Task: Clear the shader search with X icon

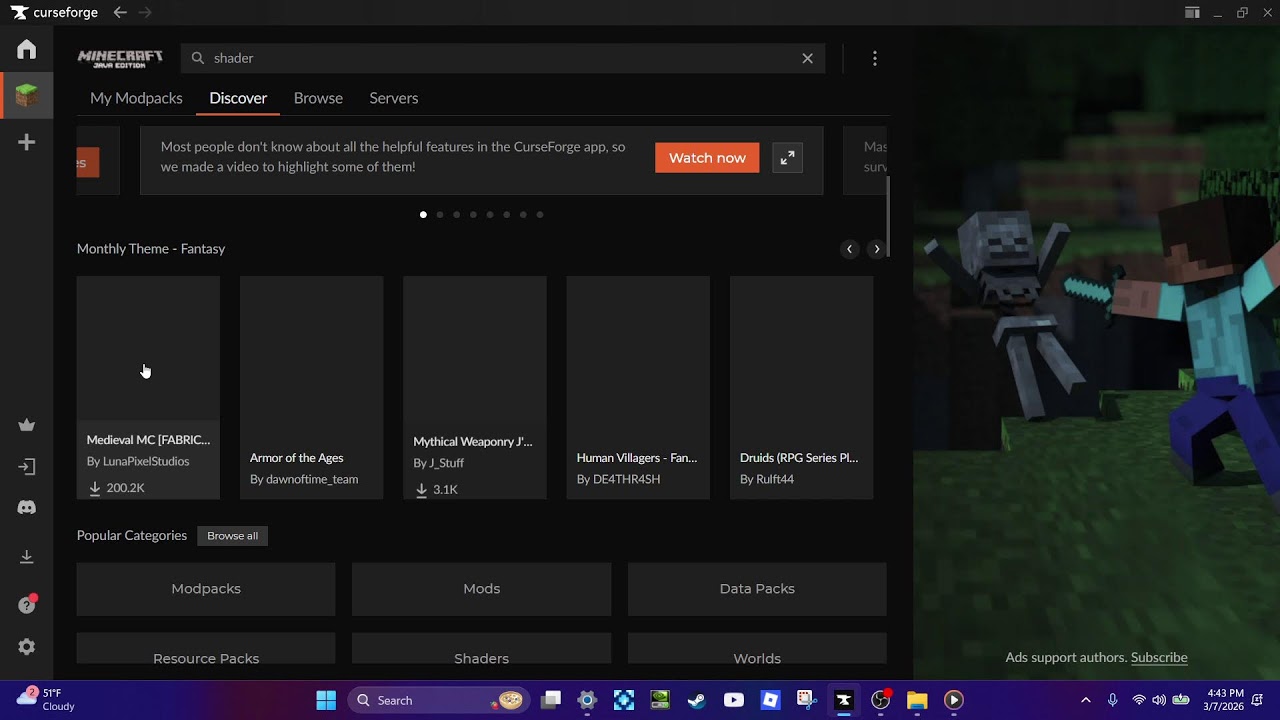Action: pos(808,58)
